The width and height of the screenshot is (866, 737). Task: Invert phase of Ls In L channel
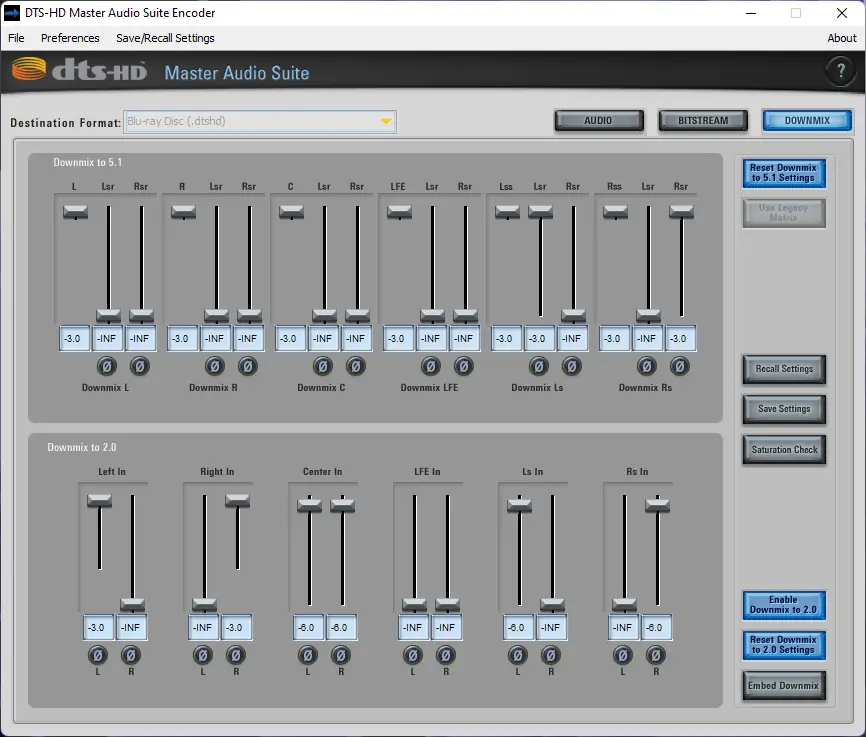518,655
